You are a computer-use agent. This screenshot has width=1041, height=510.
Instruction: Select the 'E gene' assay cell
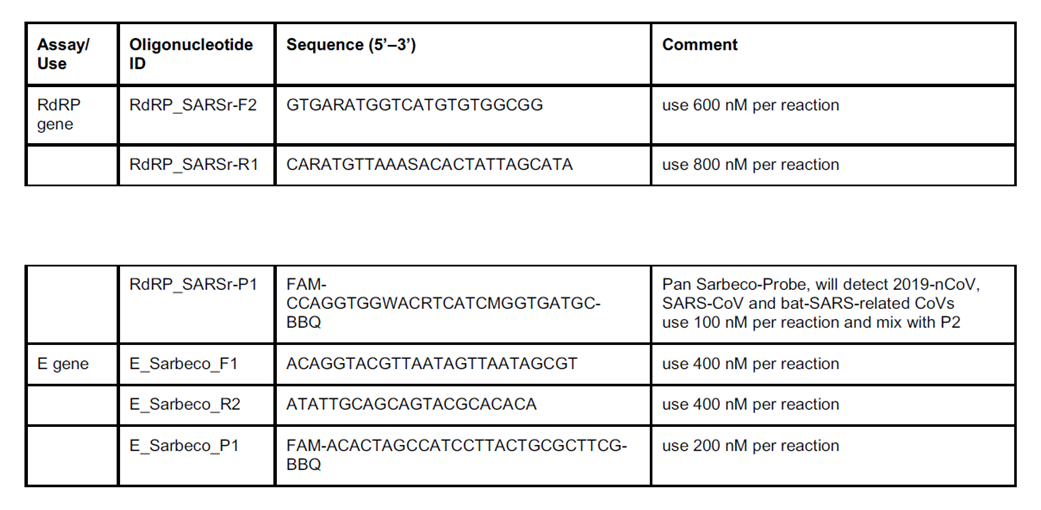(x=63, y=364)
